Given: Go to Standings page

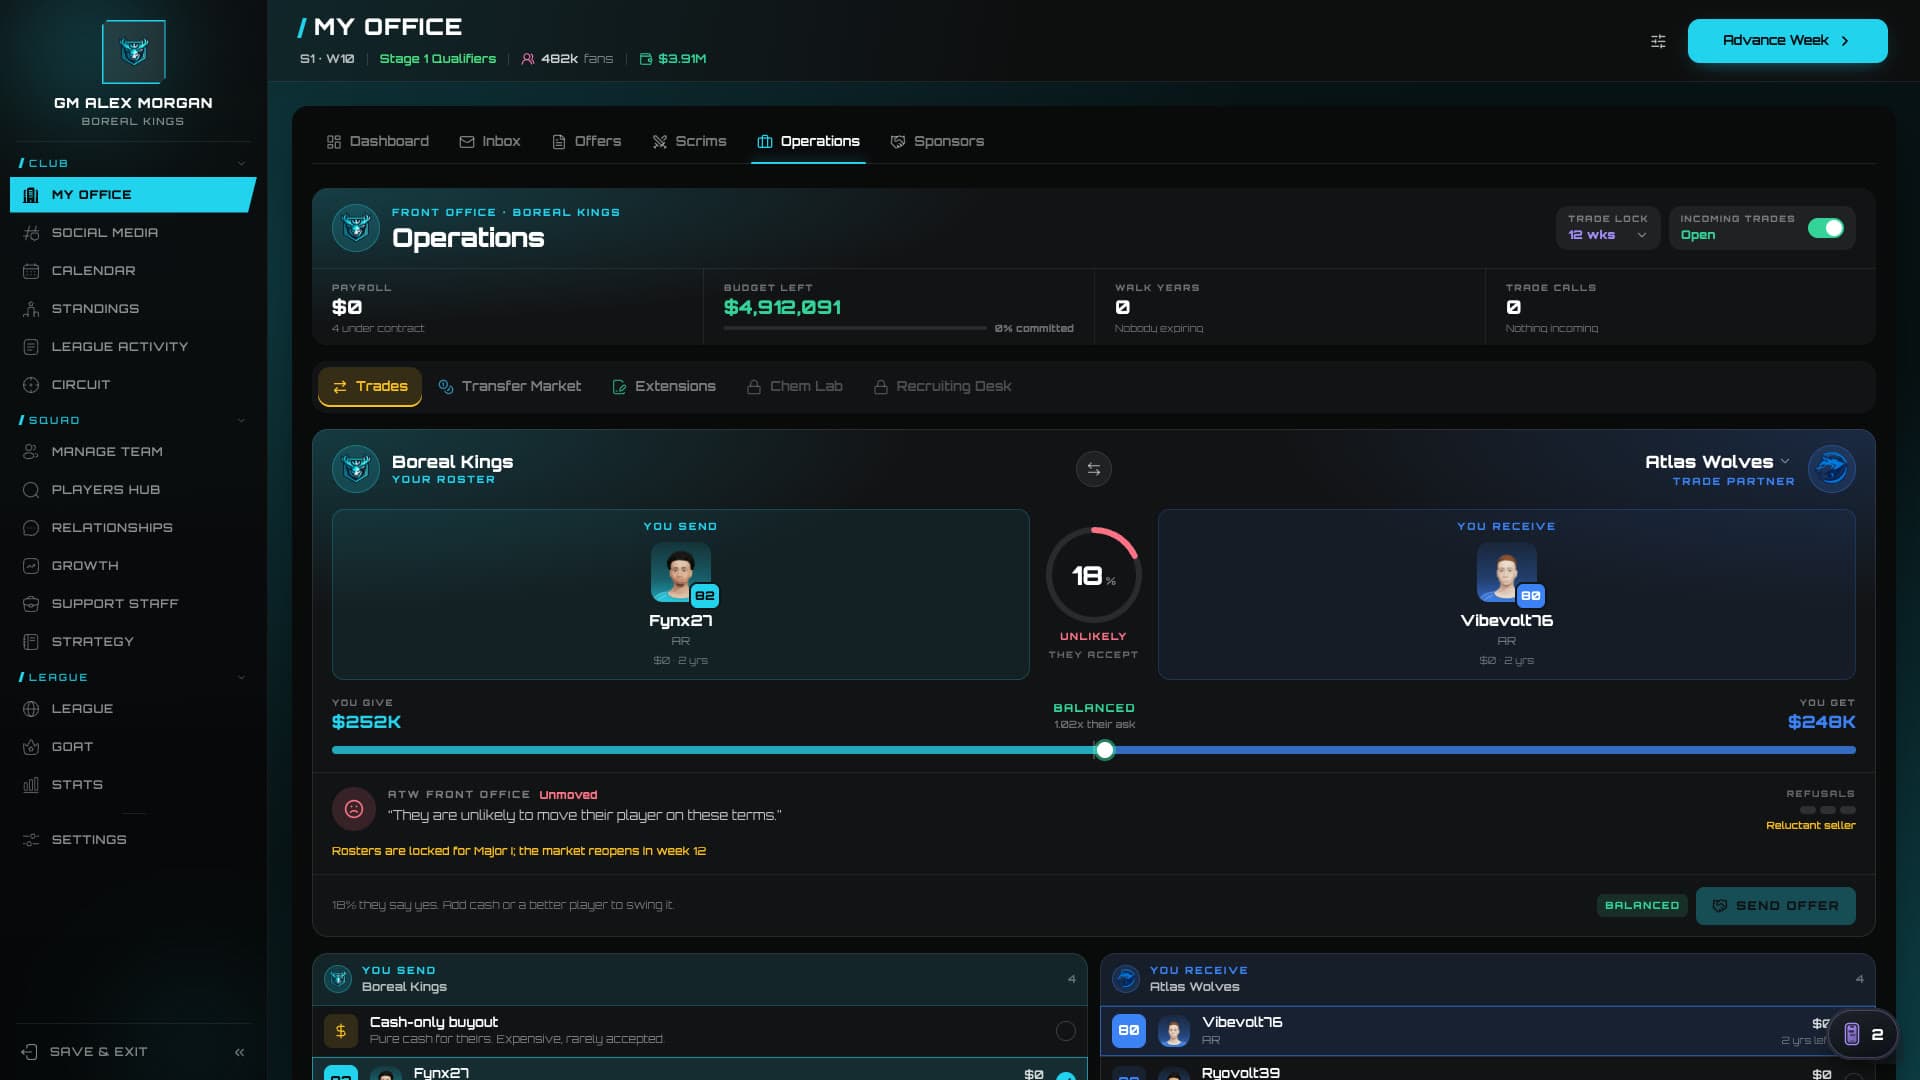Looking at the screenshot, I should pos(133,309).
